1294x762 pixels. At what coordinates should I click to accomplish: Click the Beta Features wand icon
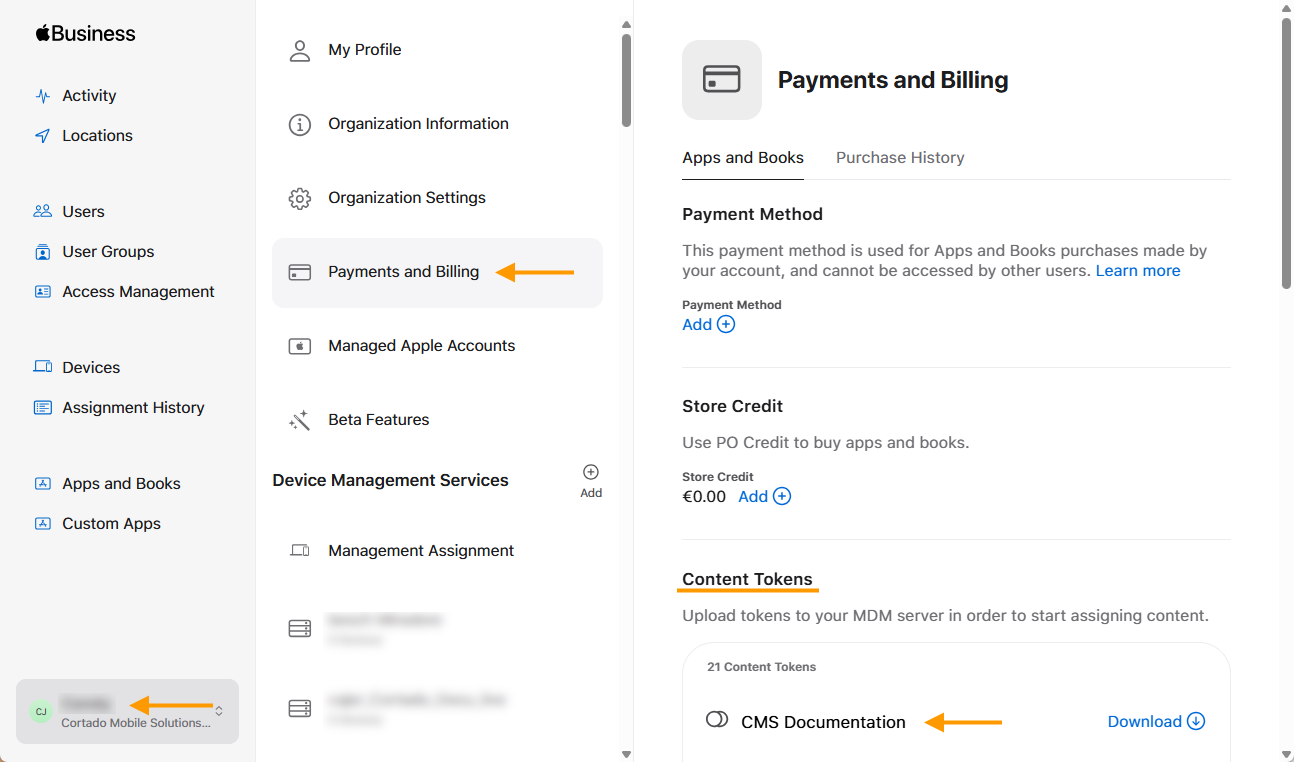pos(300,419)
